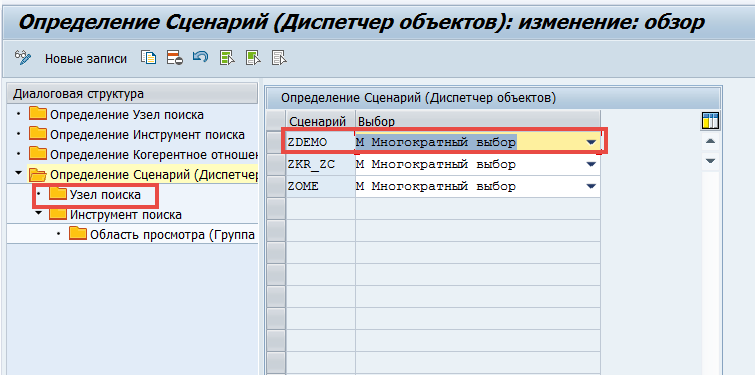Click Многократный выбор value in ZKR_ZC row

point(436,165)
